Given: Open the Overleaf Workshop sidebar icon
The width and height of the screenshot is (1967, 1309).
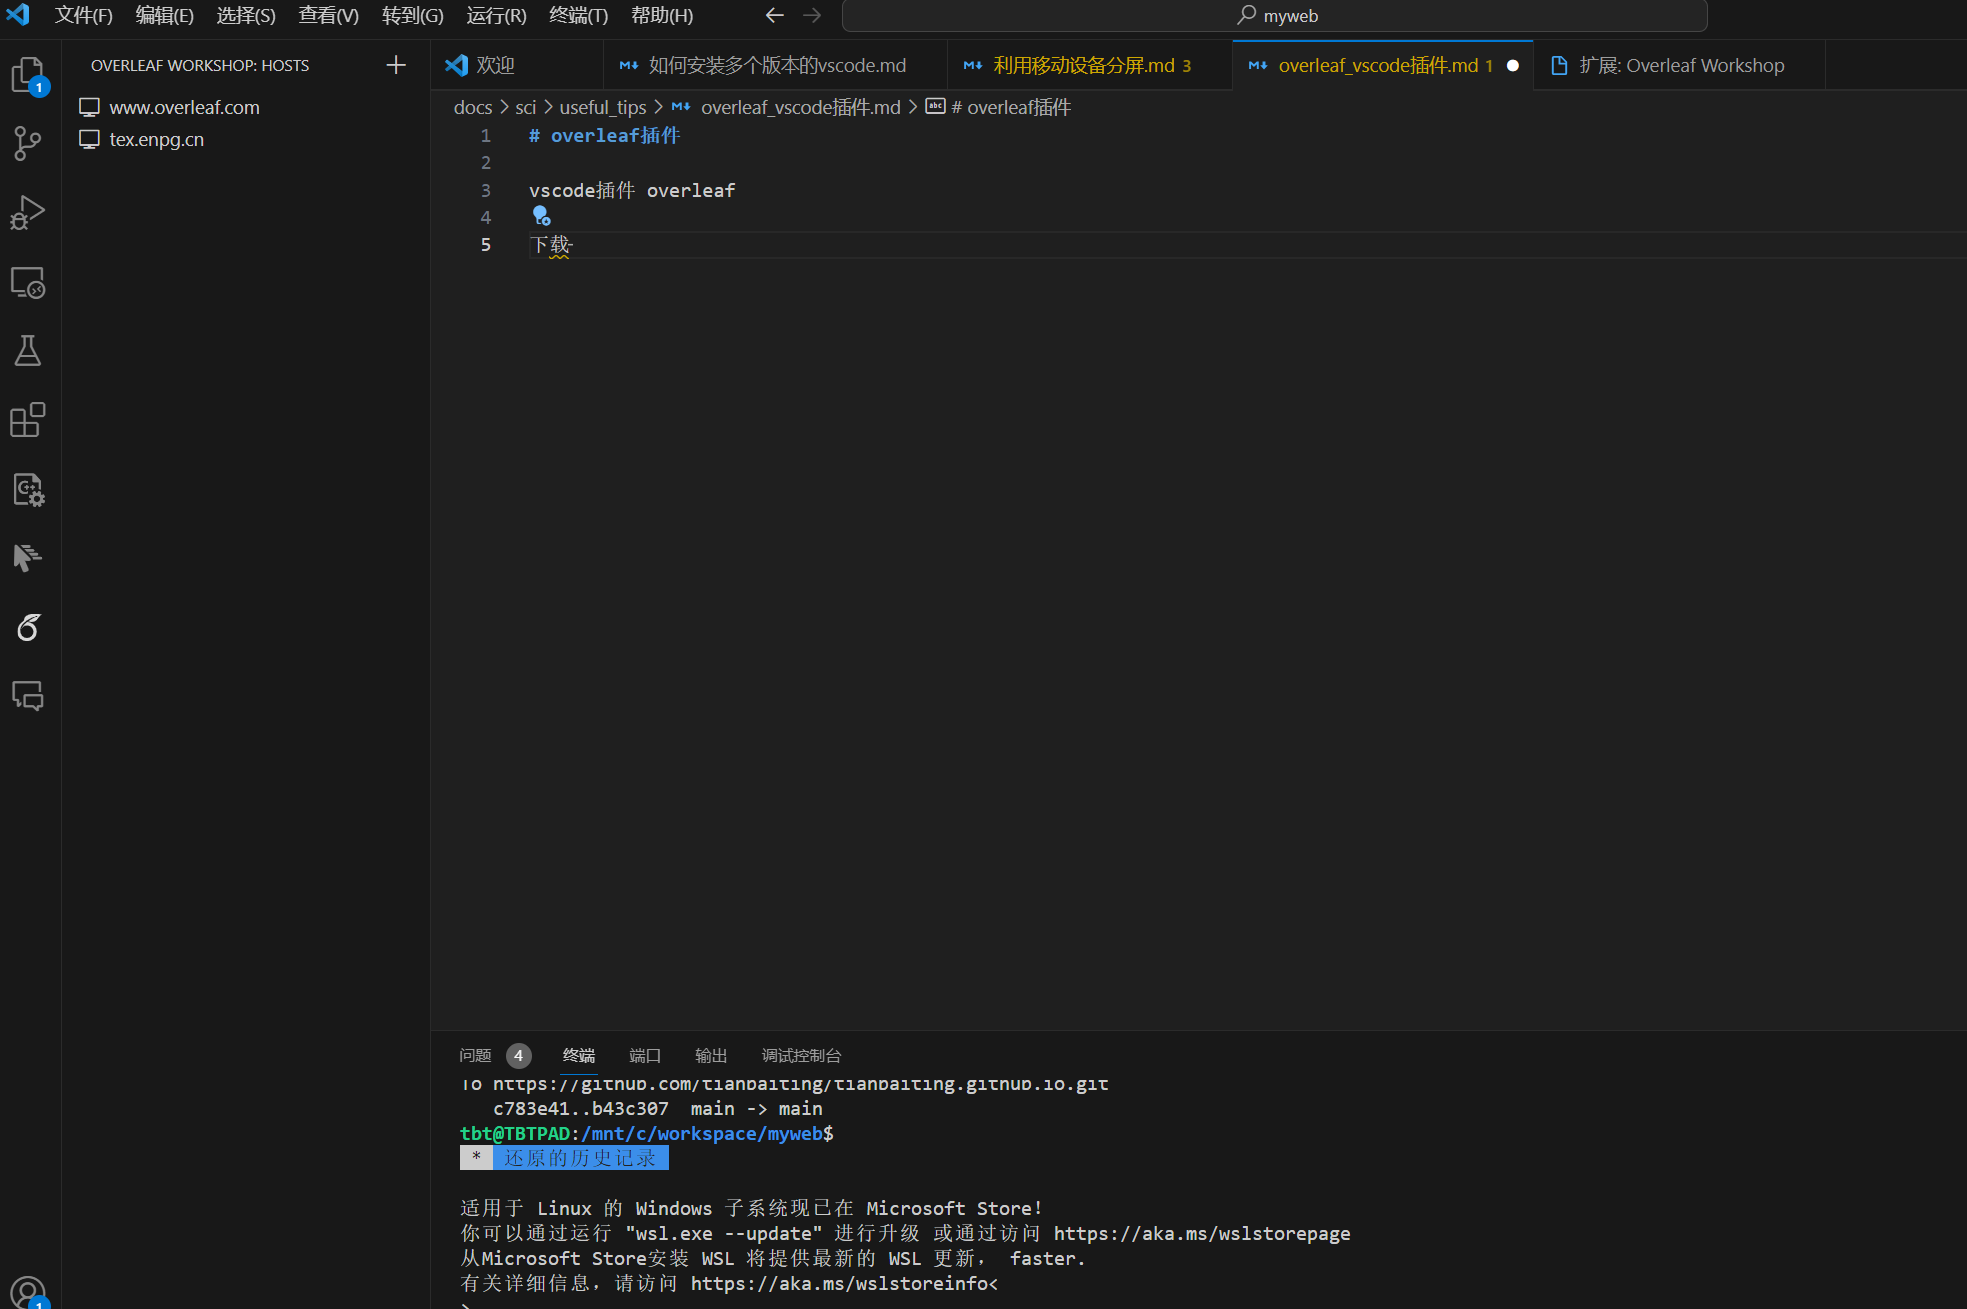Looking at the screenshot, I should coord(28,627).
